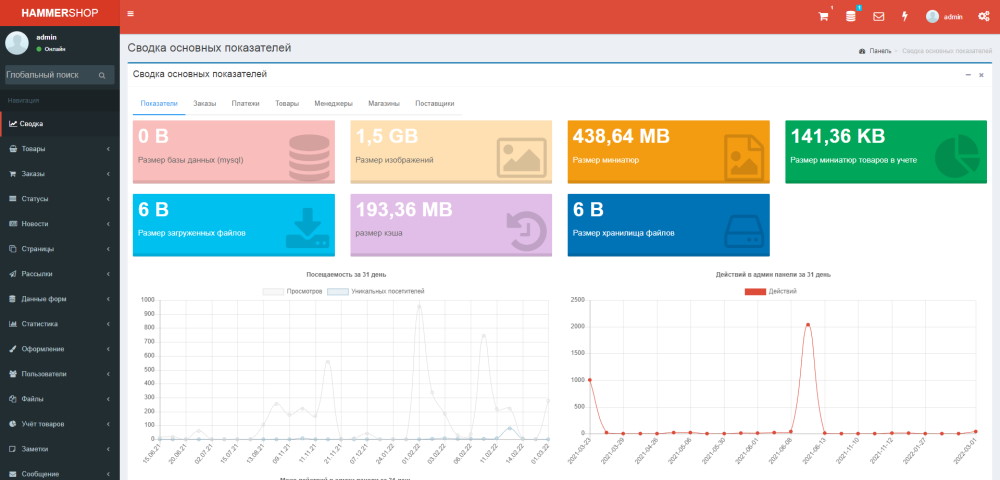Screen dimensions: 1000x480
Task: Click the Данные форм database icon
Action: click(x=13, y=299)
